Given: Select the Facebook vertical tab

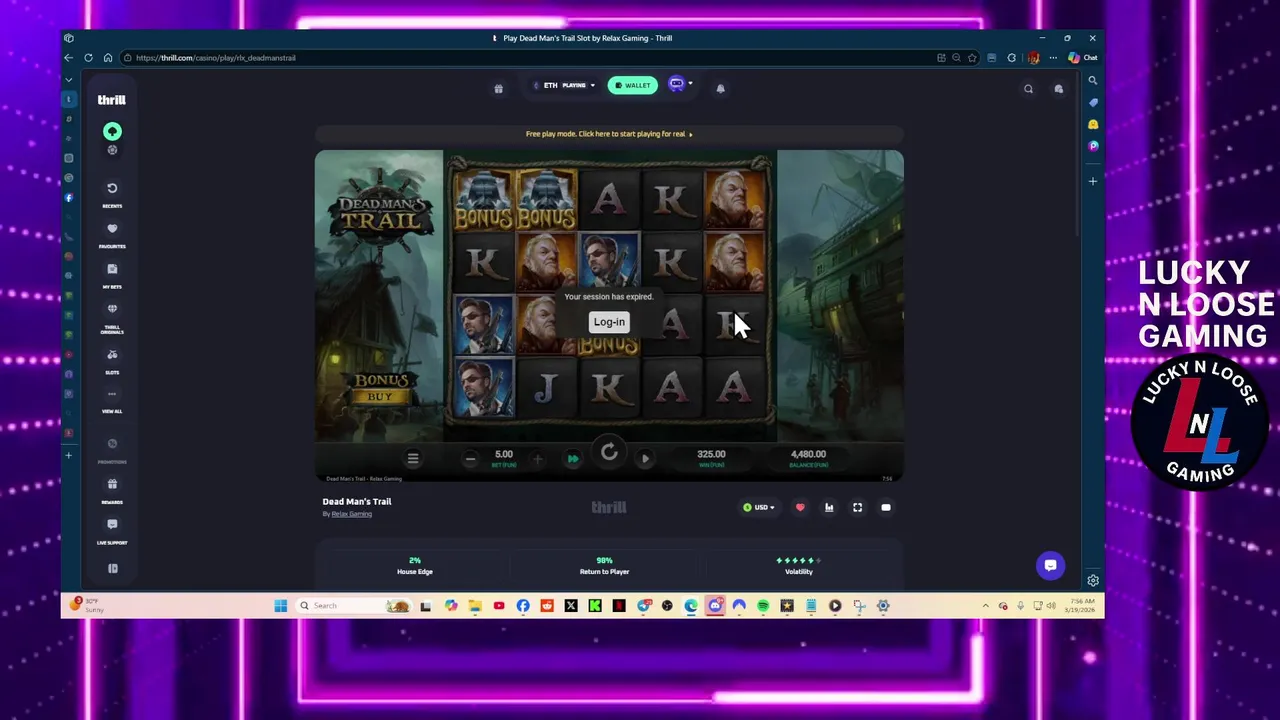Looking at the screenshot, I should point(69,197).
